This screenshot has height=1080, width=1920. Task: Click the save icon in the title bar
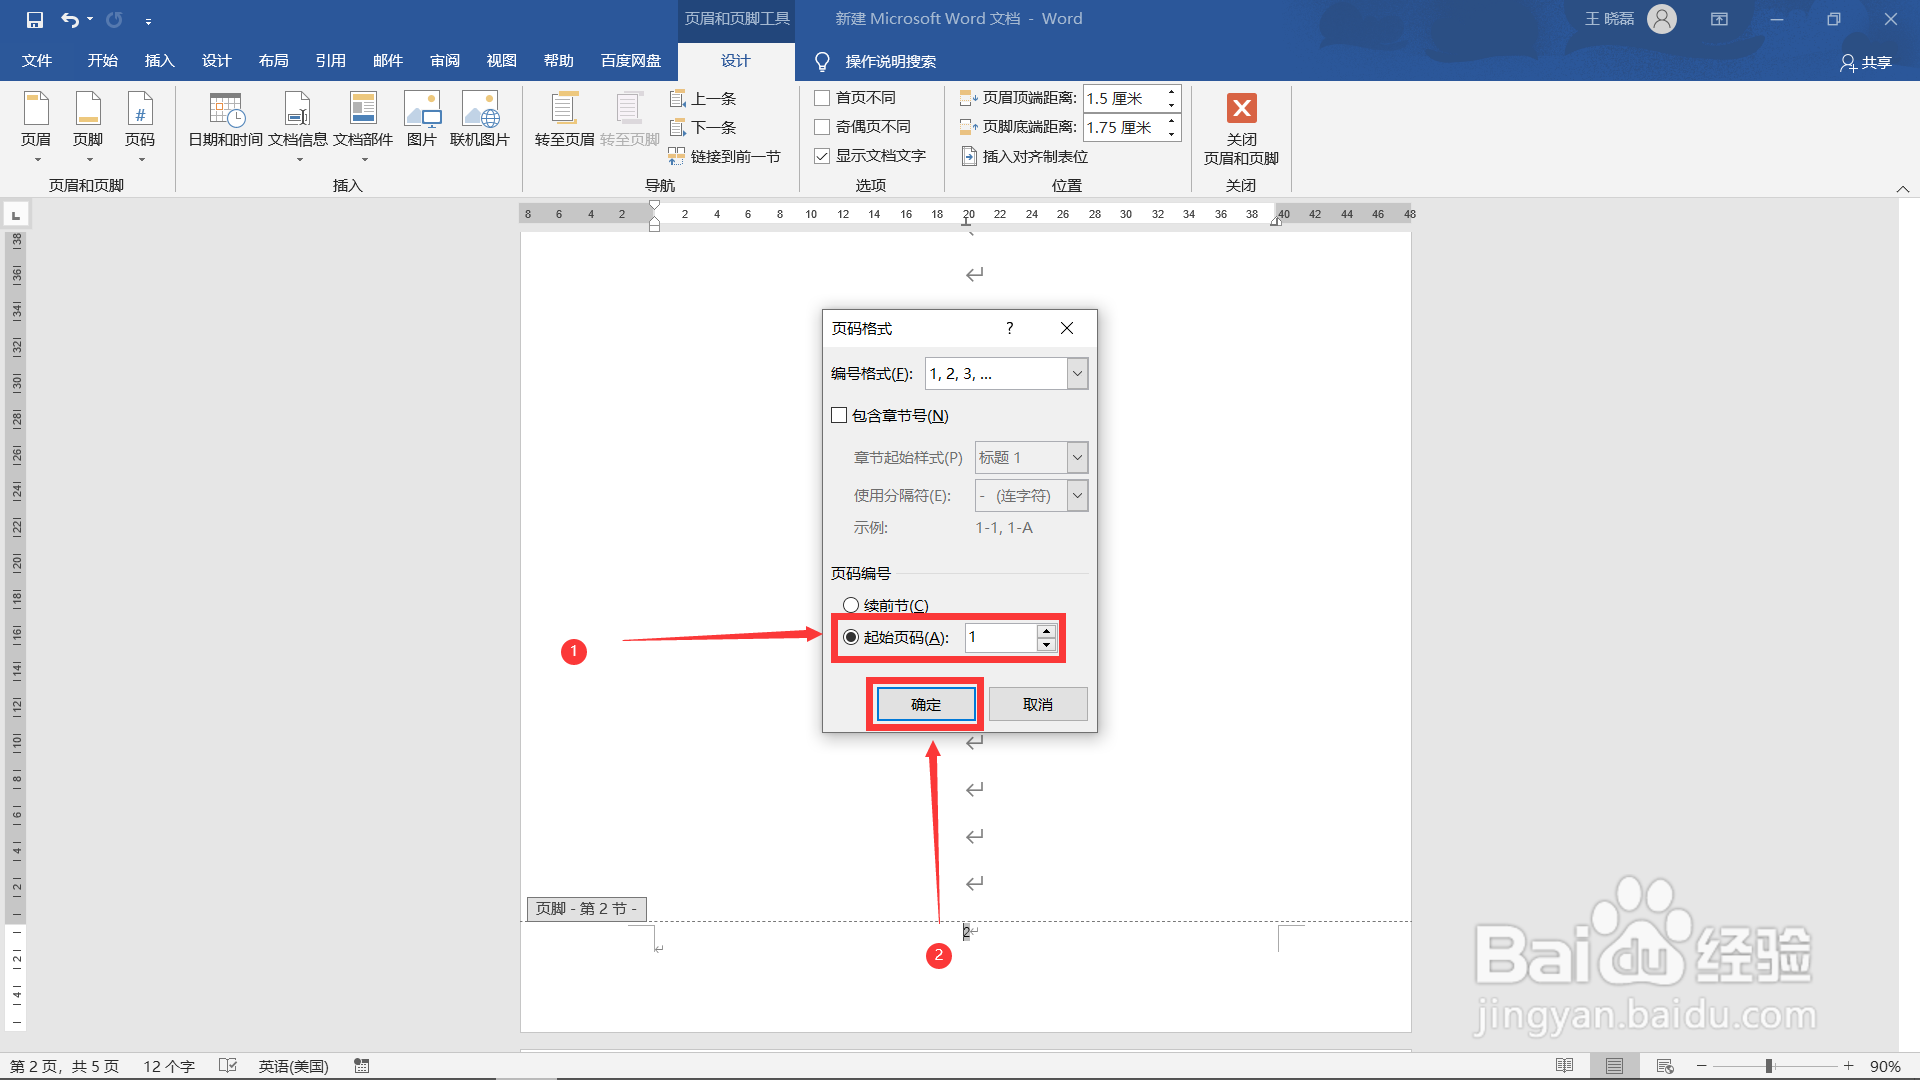35,19
